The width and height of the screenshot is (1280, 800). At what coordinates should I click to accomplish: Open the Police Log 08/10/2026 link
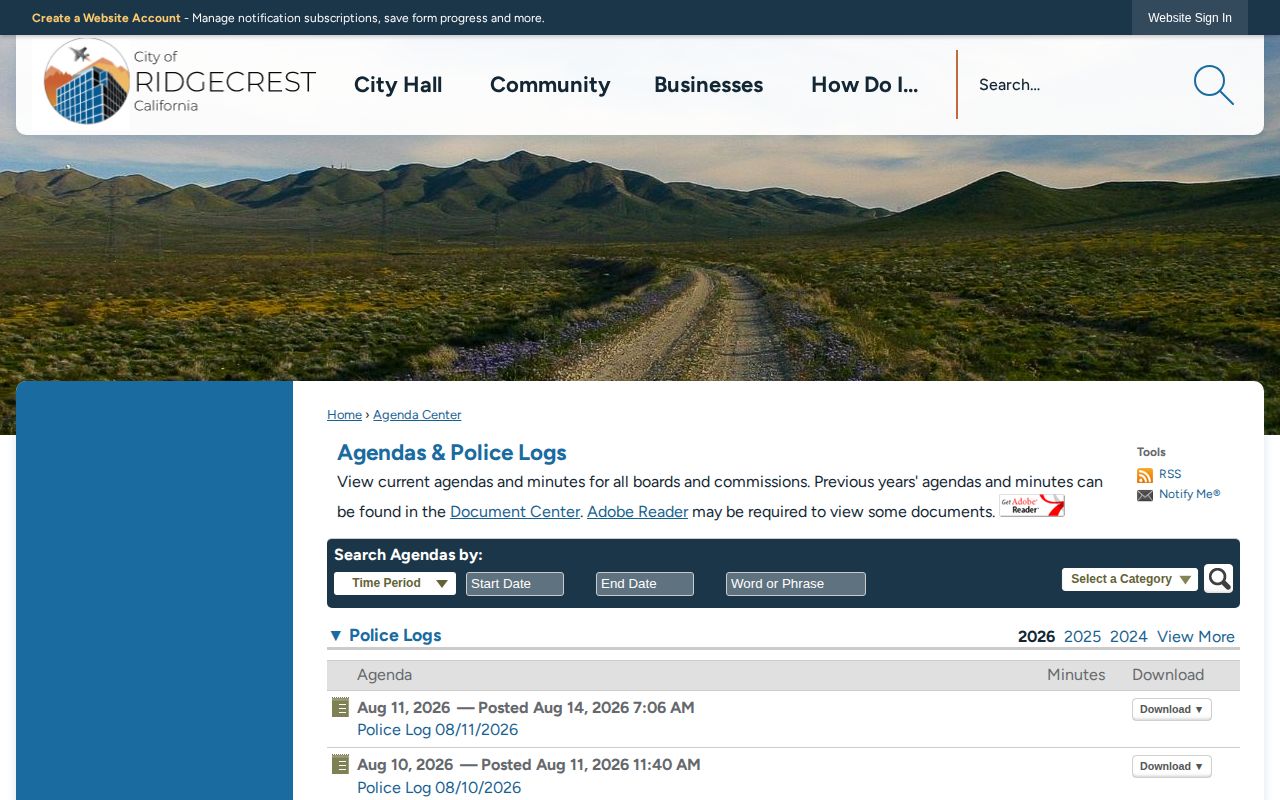439,788
